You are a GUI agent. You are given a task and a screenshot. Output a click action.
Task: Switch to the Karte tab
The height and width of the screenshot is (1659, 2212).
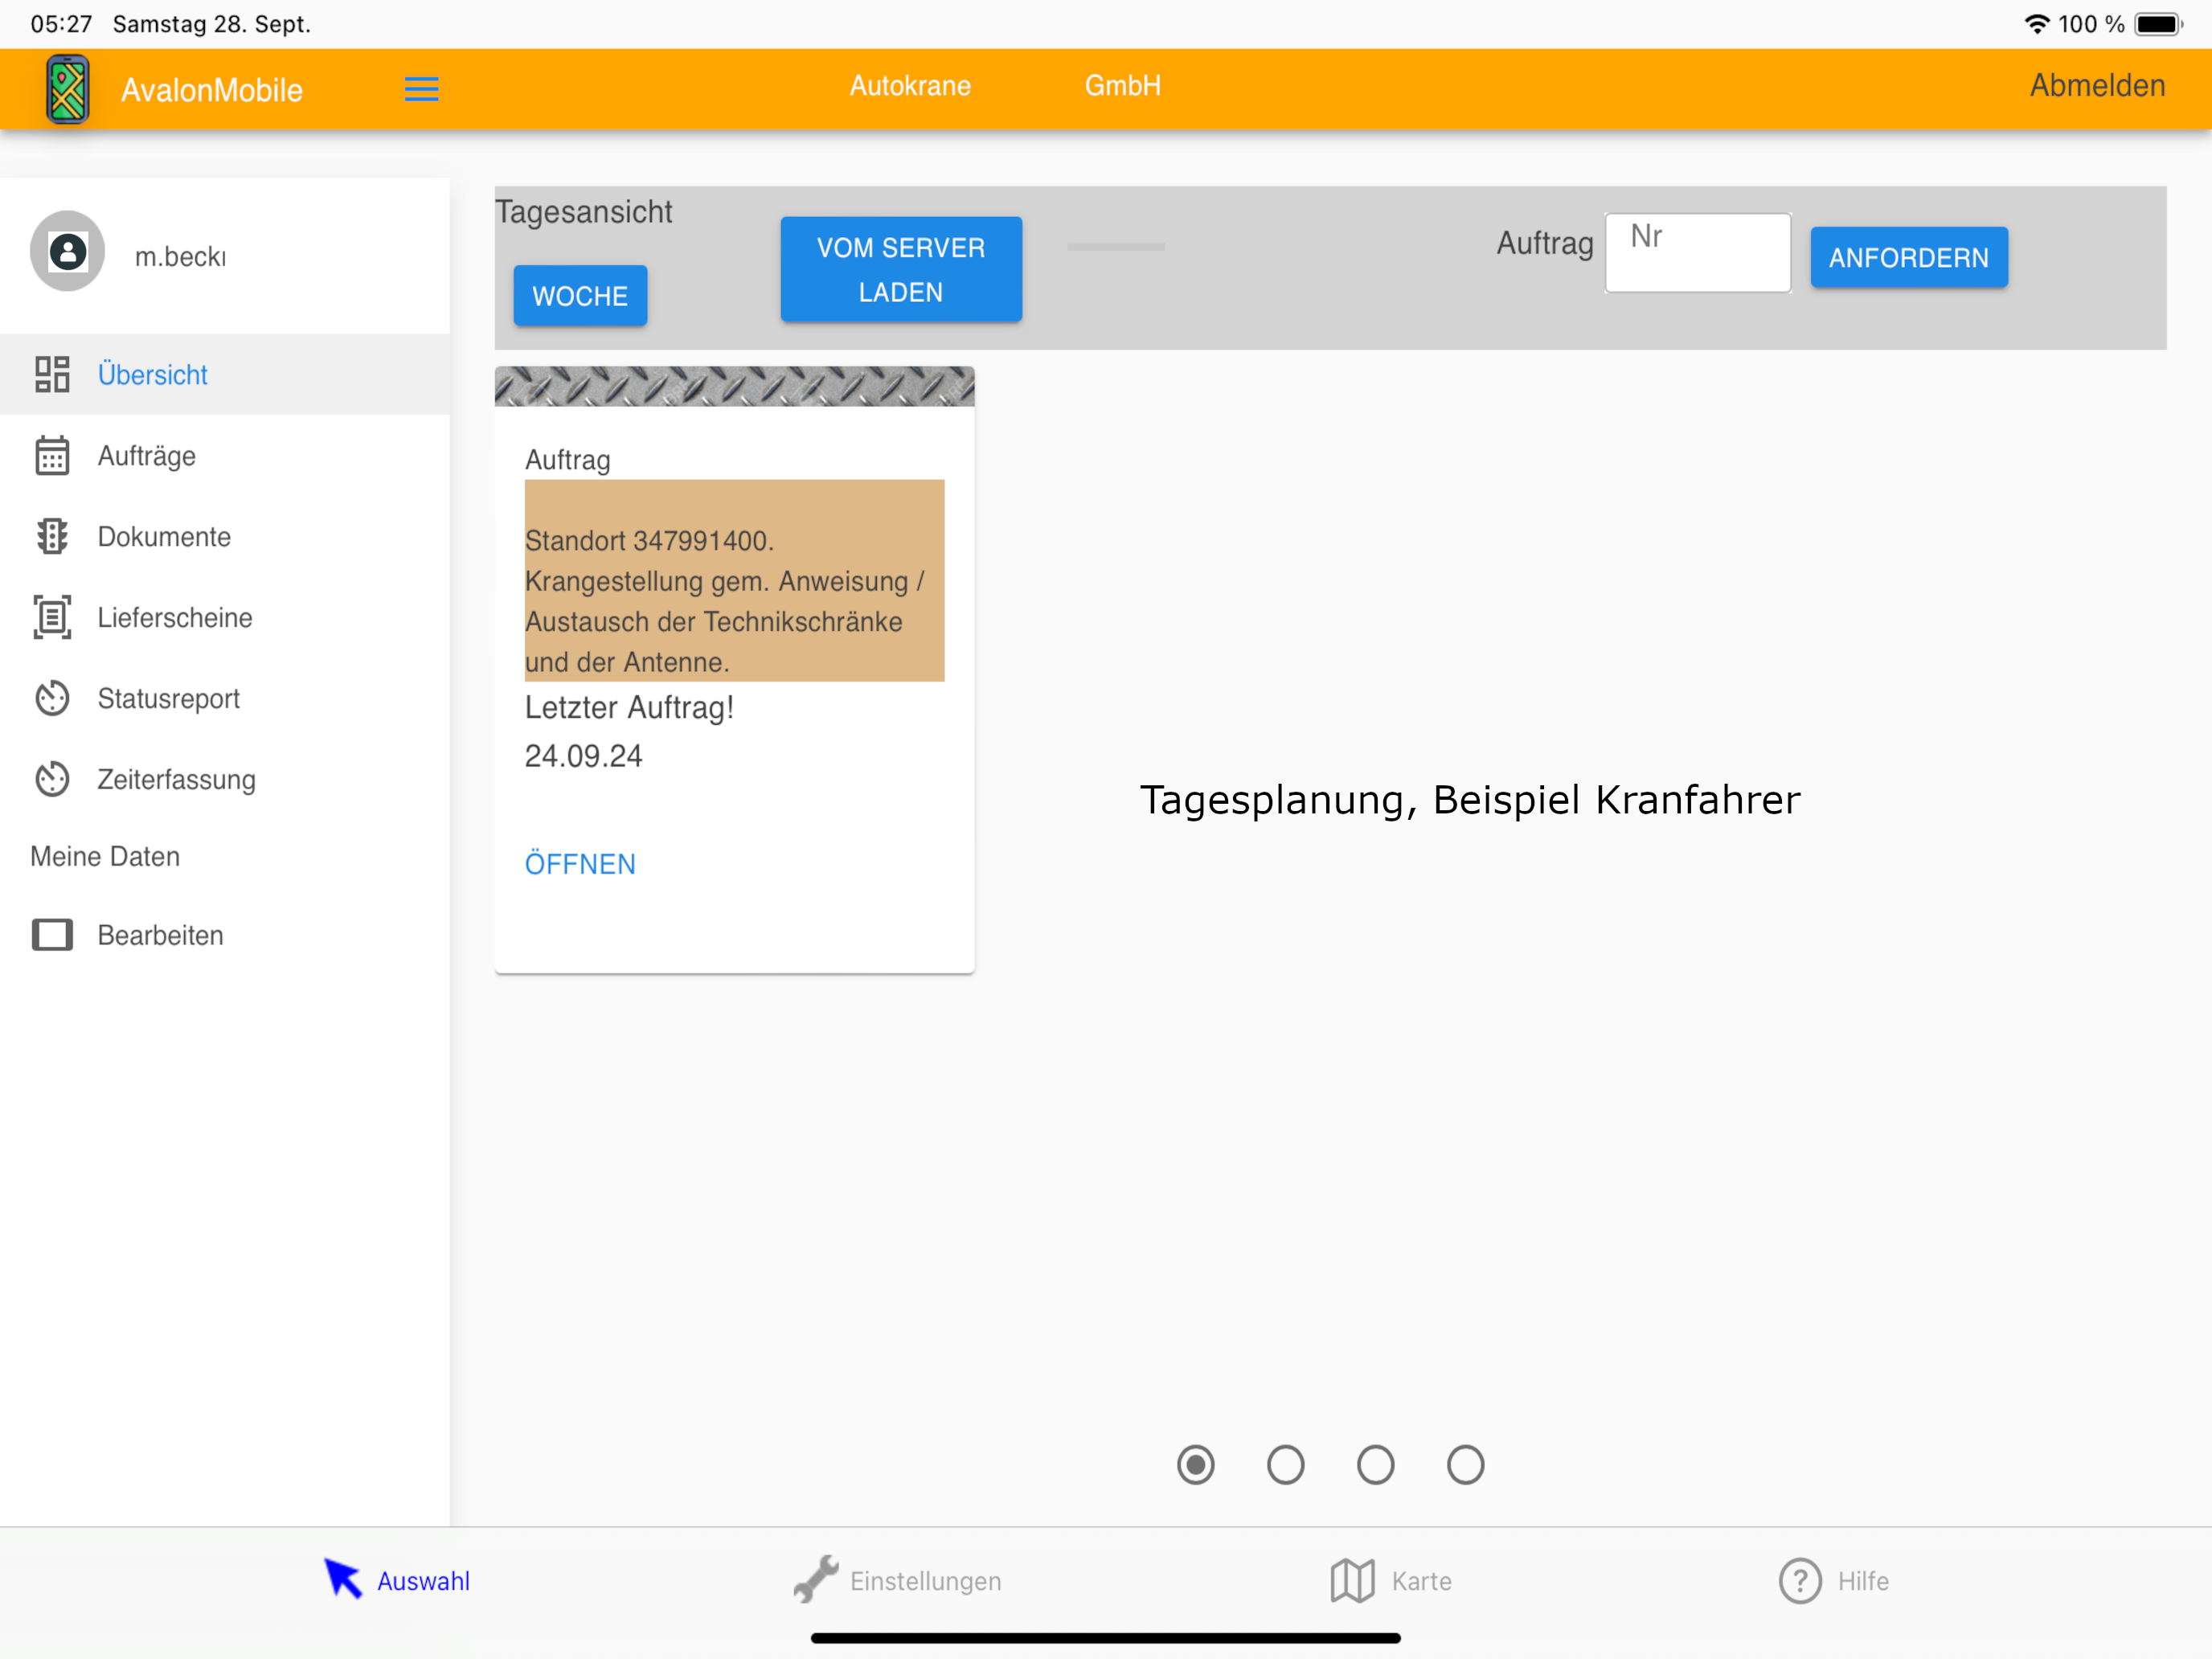pos(1390,1581)
